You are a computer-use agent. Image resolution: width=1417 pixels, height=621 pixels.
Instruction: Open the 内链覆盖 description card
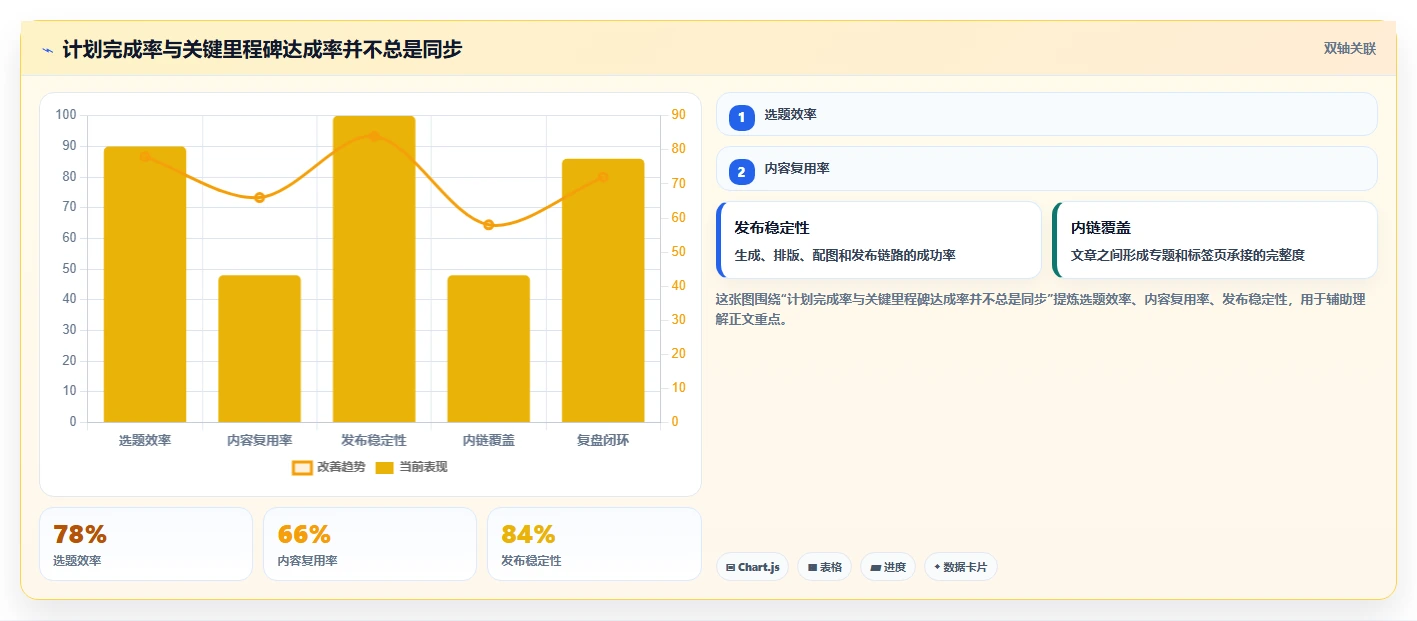point(1215,240)
